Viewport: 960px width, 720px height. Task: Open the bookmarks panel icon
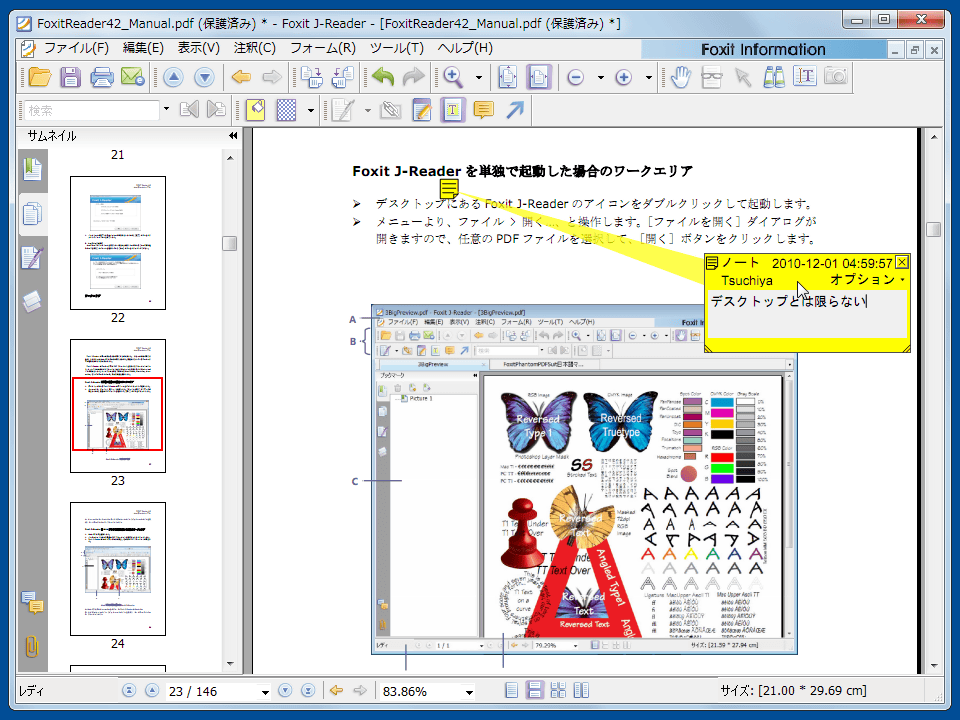coord(32,170)
